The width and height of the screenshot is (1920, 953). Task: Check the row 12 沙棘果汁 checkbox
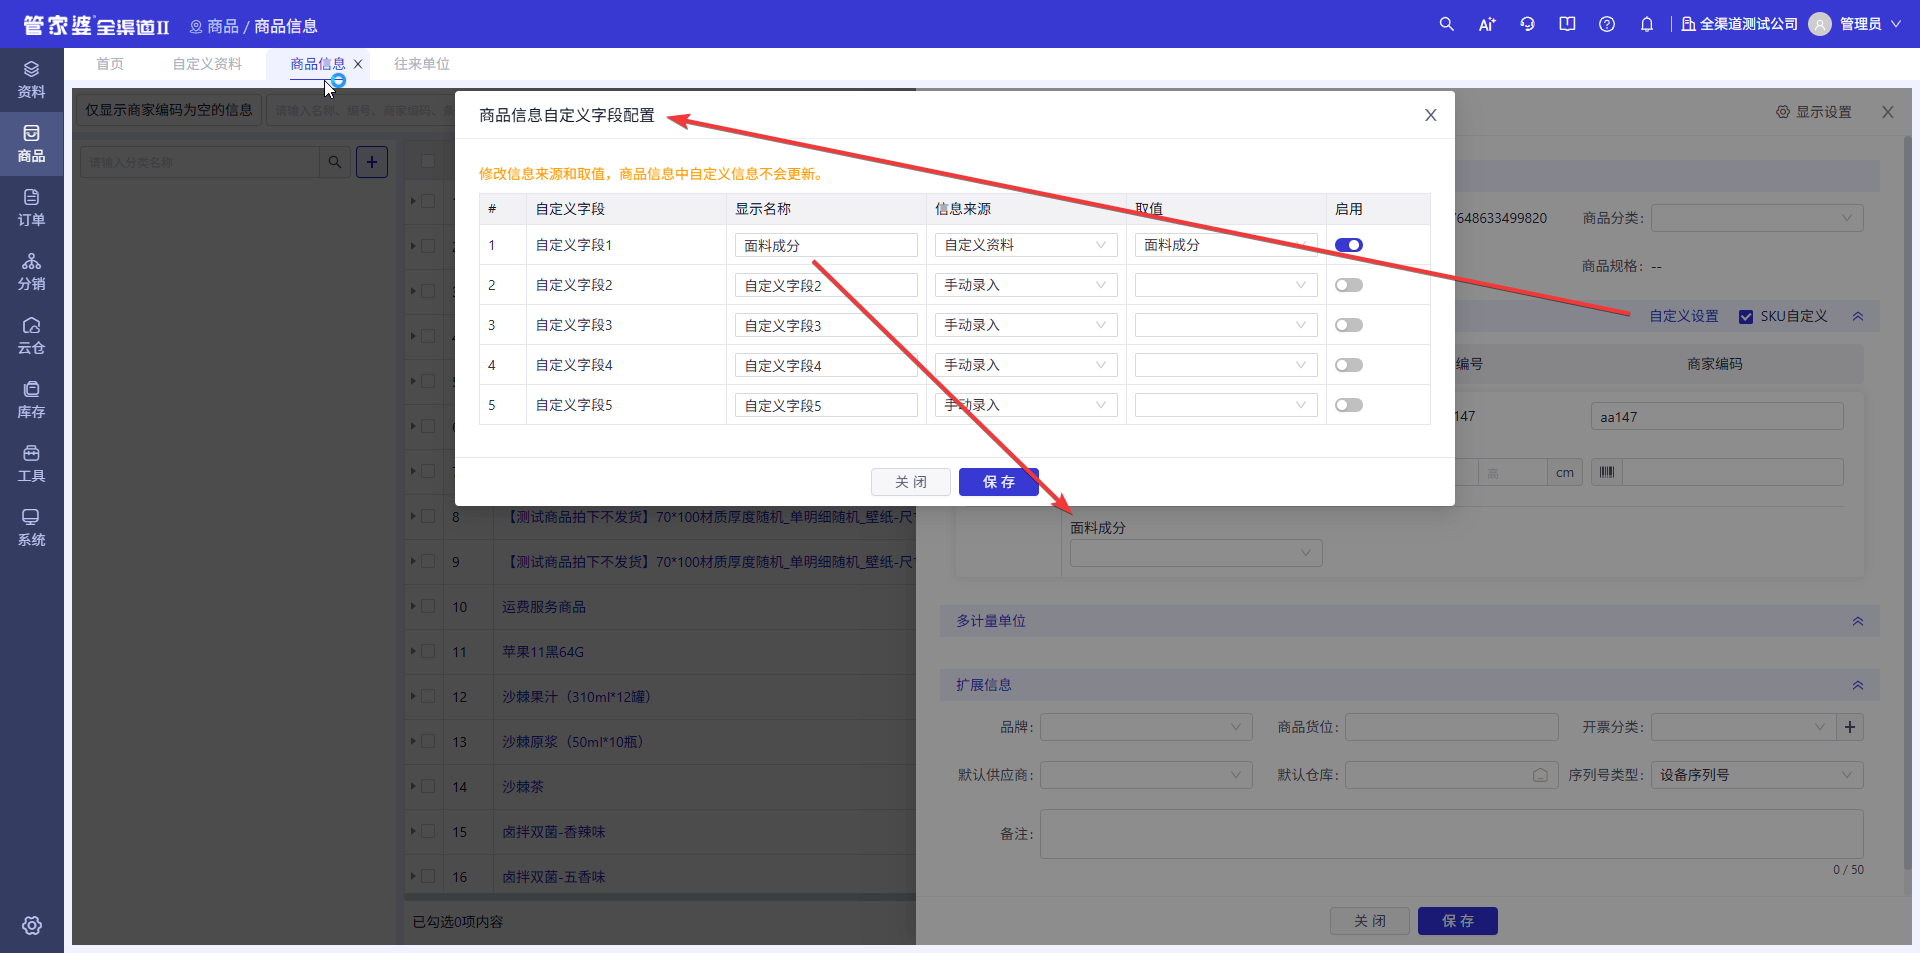point(428,696)
